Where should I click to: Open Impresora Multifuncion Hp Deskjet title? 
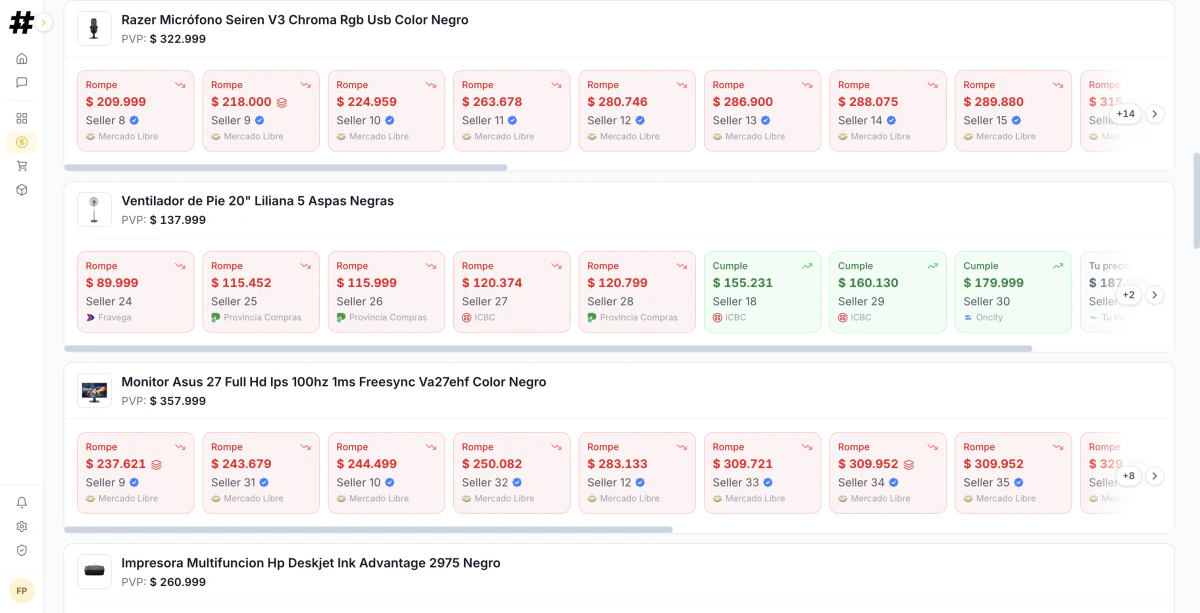point(311,563)
